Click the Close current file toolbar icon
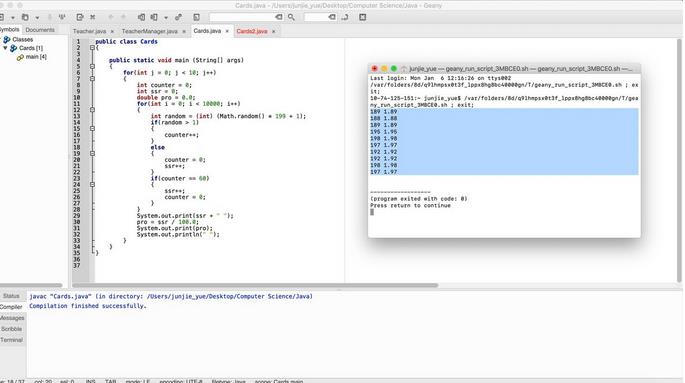Image resolution: width=685 pixels, height=383 pixels. (93, 17)
